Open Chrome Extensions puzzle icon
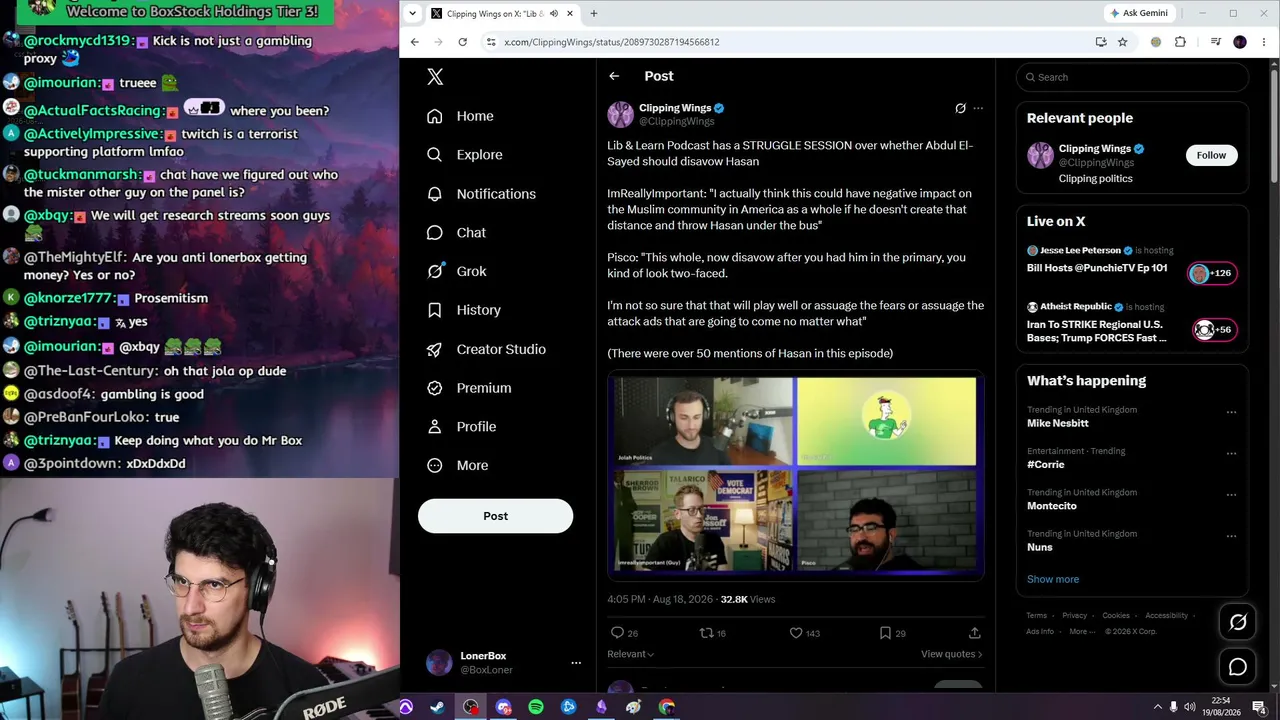 [x=1180, y=42]
